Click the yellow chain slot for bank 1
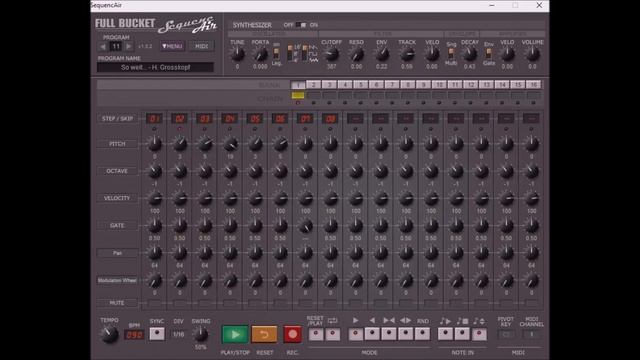This screenshot has width=640, height=360. click(298, 95)
